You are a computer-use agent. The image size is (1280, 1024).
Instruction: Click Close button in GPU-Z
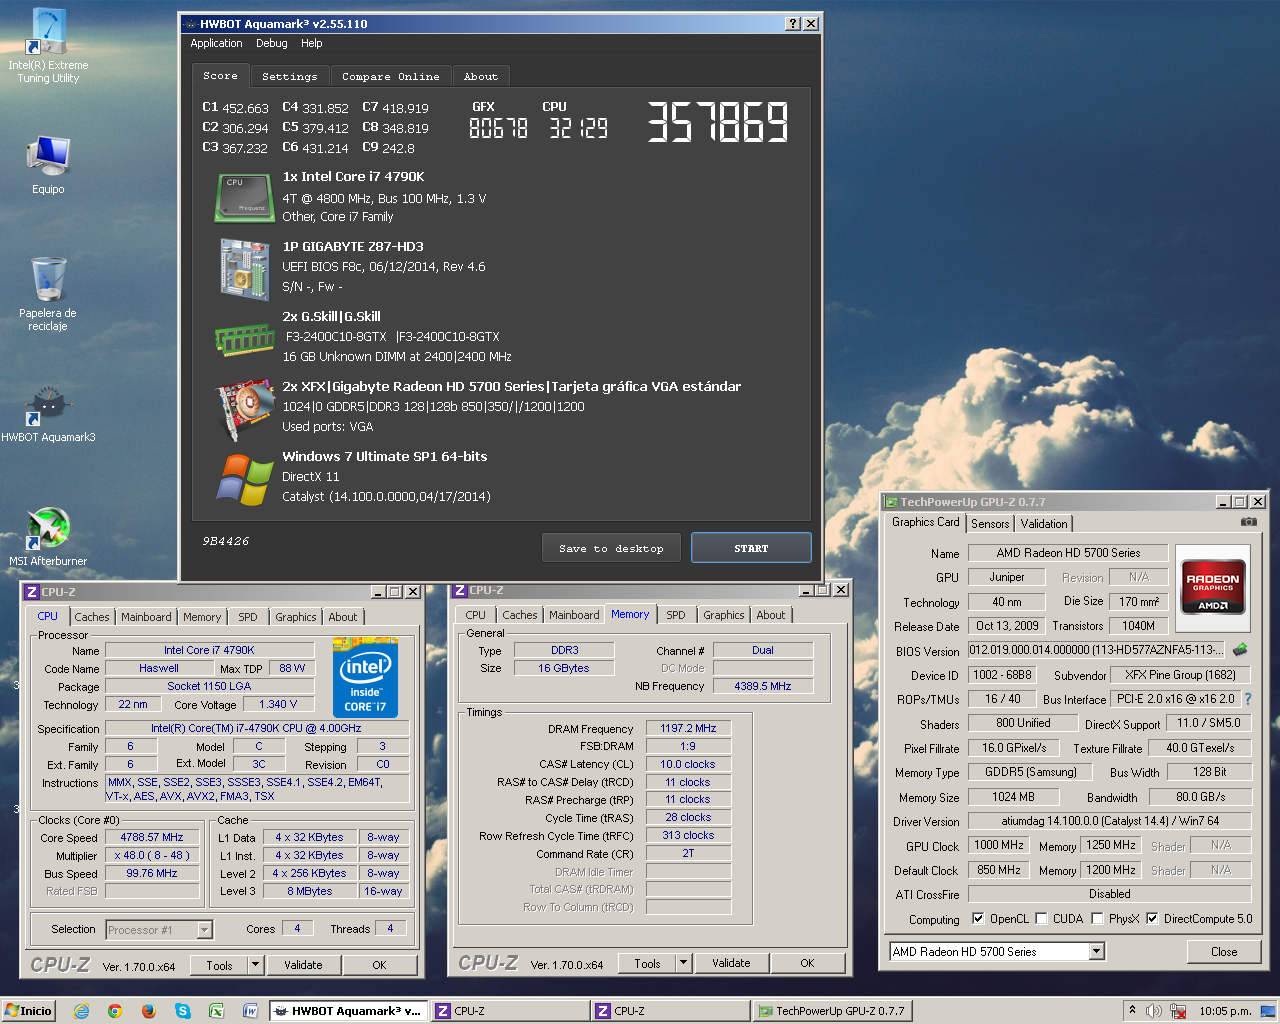coord(1224,952)
